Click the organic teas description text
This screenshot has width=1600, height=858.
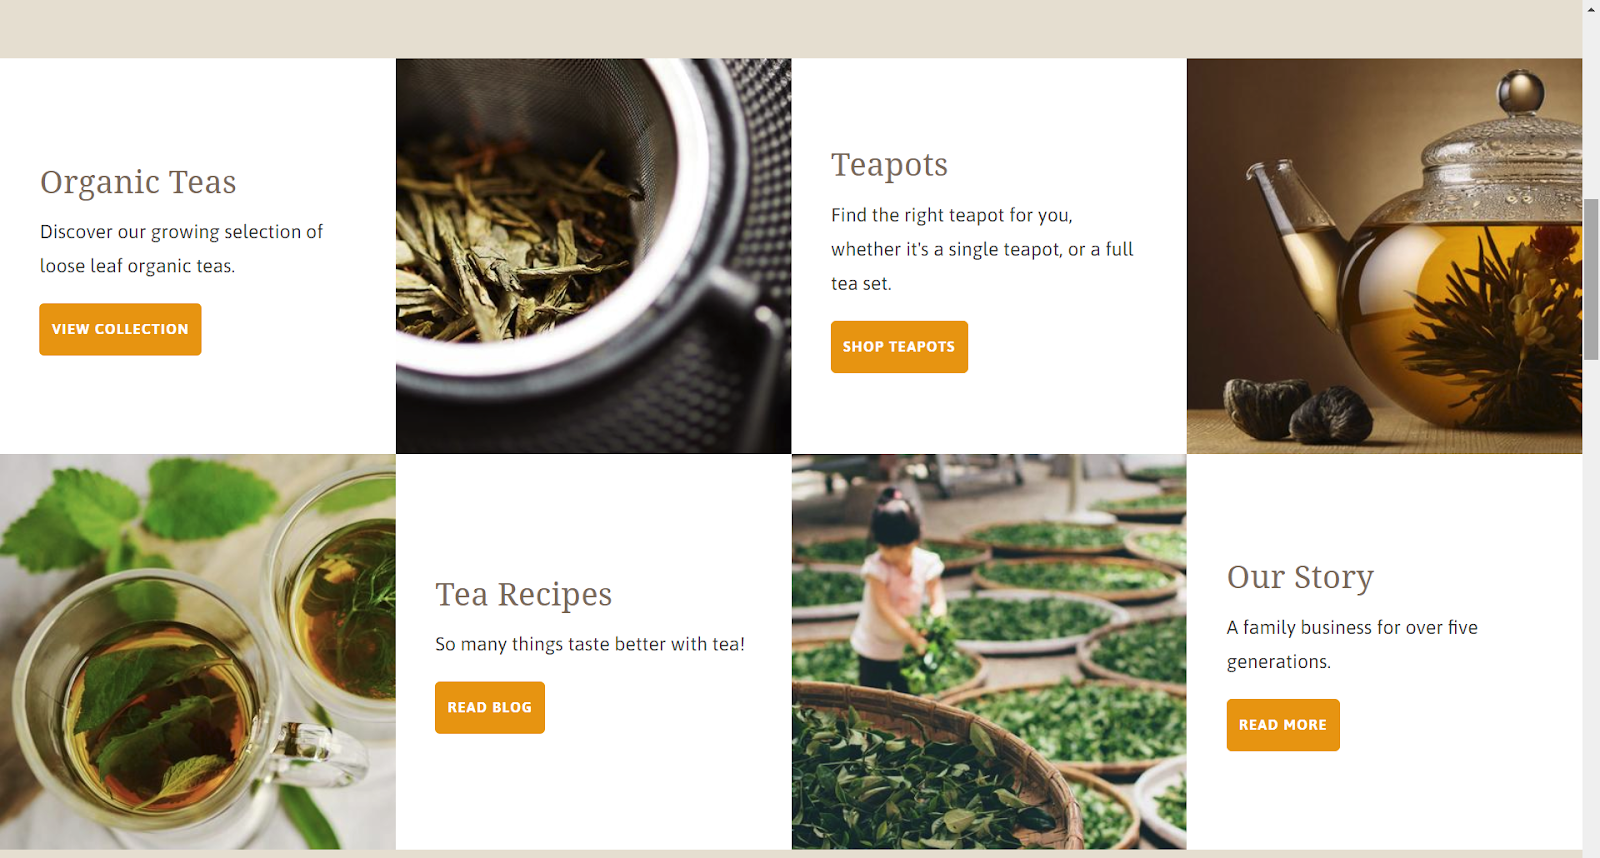[x=181, y=249]
